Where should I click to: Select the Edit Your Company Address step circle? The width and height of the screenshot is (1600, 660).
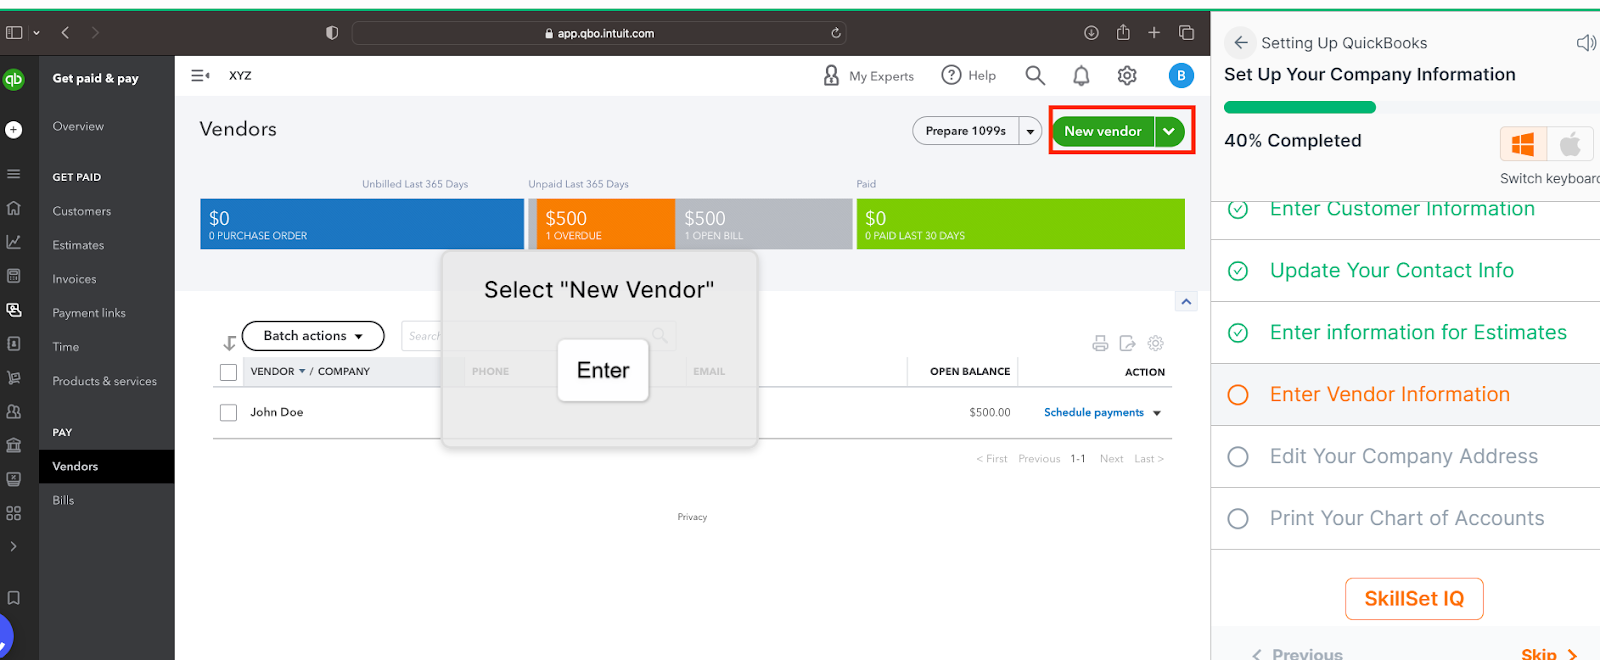tap(1238, 457)
